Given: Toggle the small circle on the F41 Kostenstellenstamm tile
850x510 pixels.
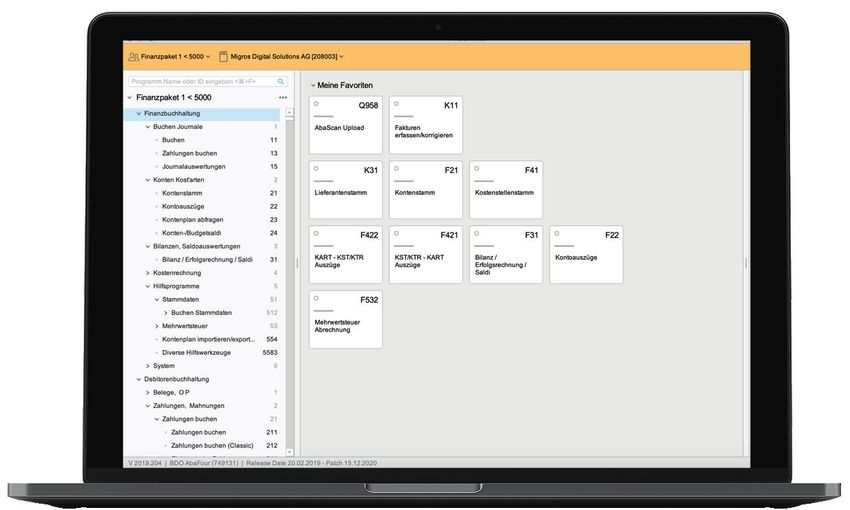Looking at the screenshot, I should pyautogui.click(x=476, y=169).
